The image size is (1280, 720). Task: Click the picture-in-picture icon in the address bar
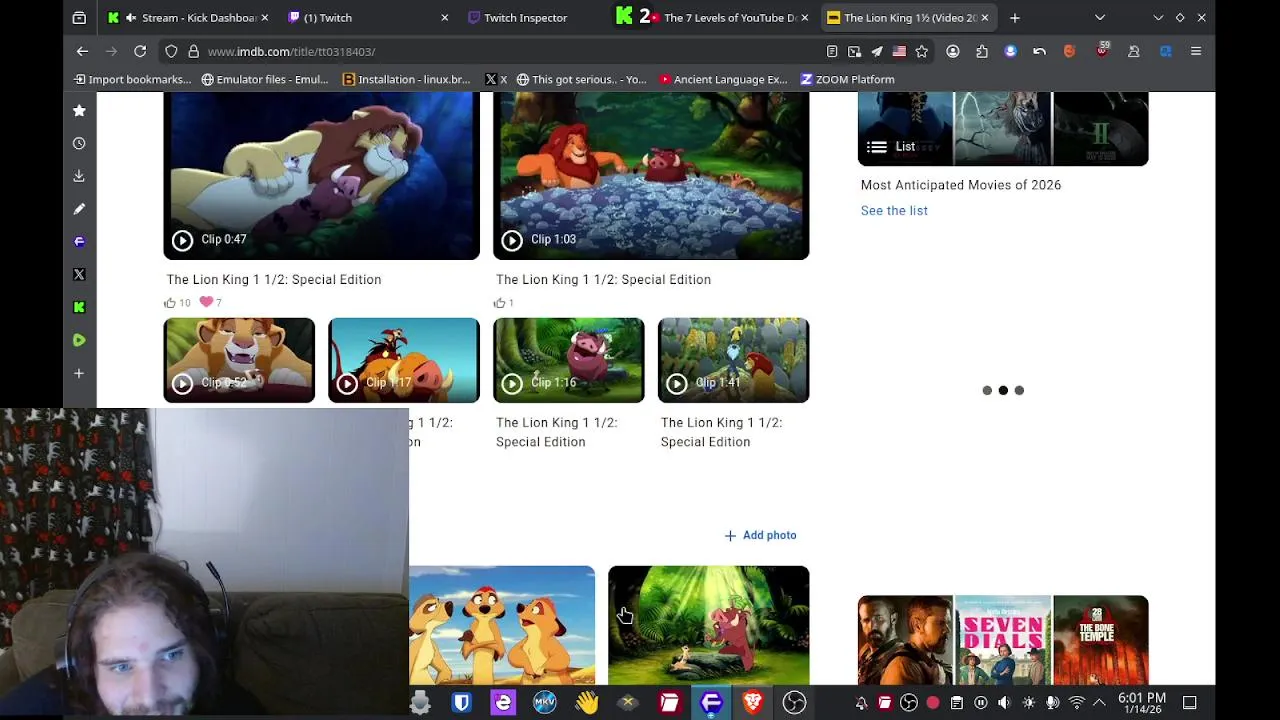click(854, 51)
